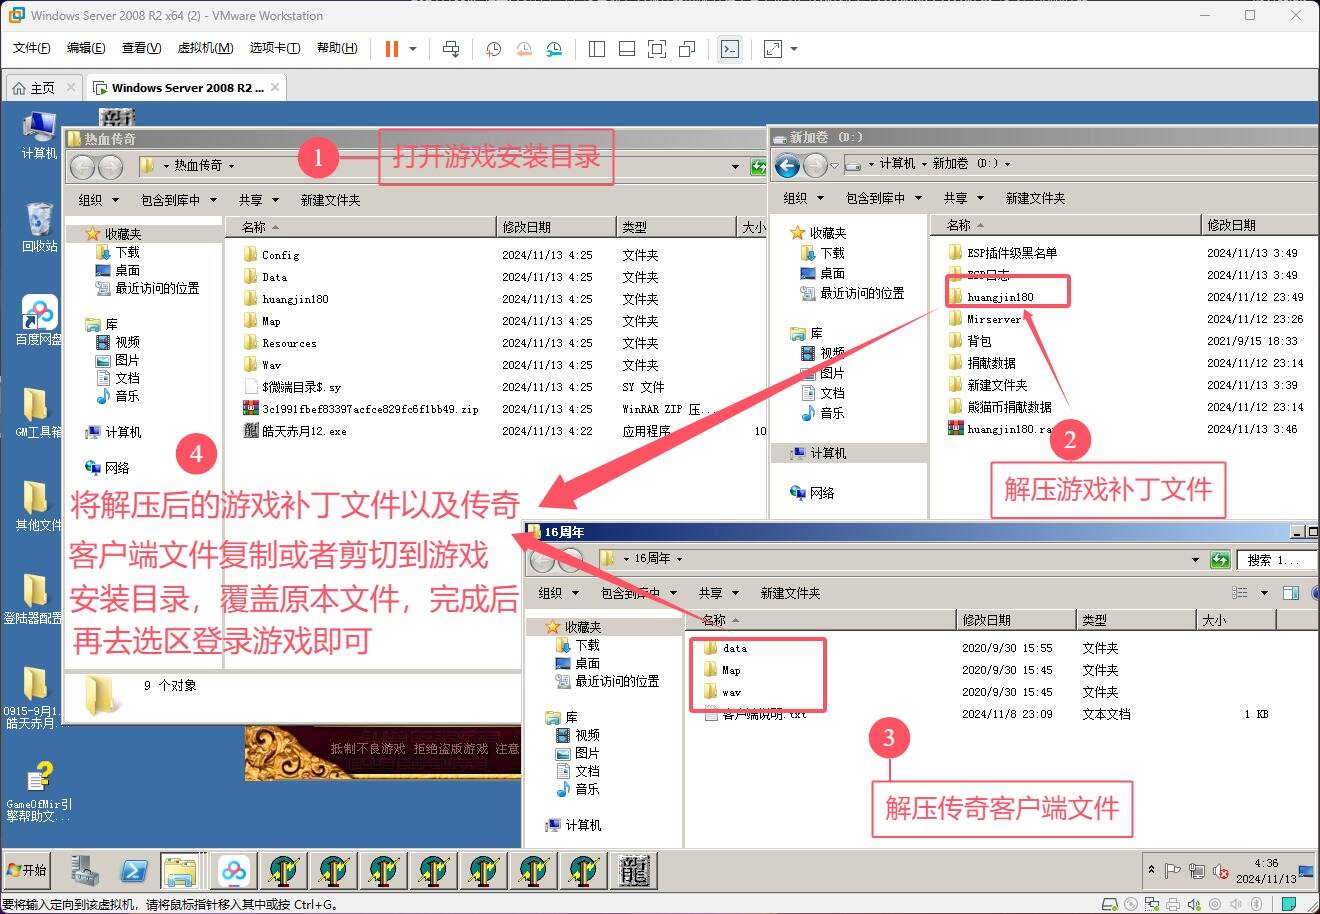
Task: Pause the virtual machine from the toolbar
Action: click(392, 49)
